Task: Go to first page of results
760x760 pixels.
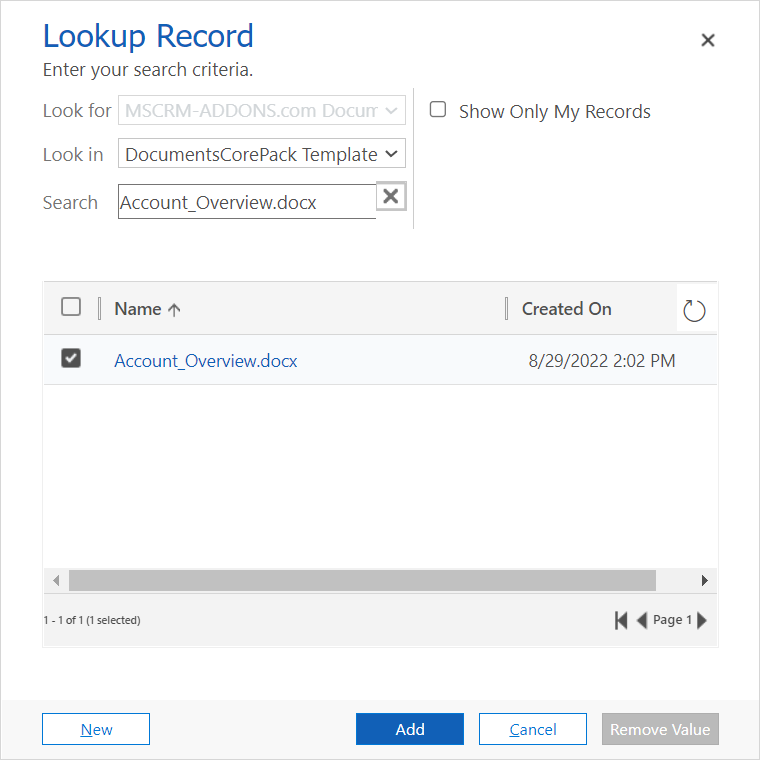Action: [621, 620]
